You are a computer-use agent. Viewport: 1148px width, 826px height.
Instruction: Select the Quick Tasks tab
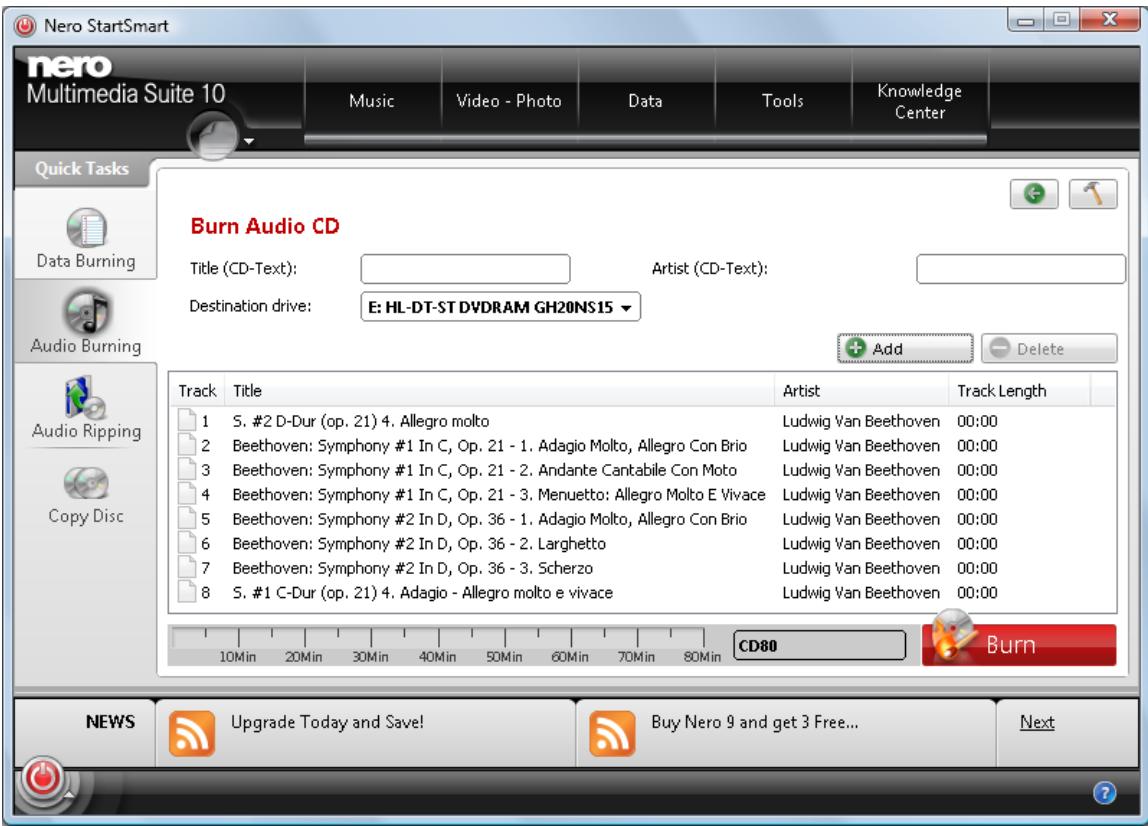(82, 169)
